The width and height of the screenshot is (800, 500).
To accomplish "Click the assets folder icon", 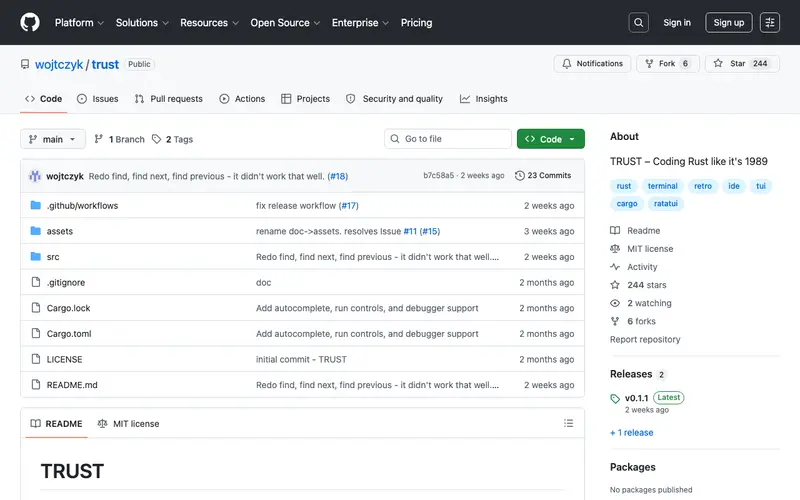I will pos(35,231).
